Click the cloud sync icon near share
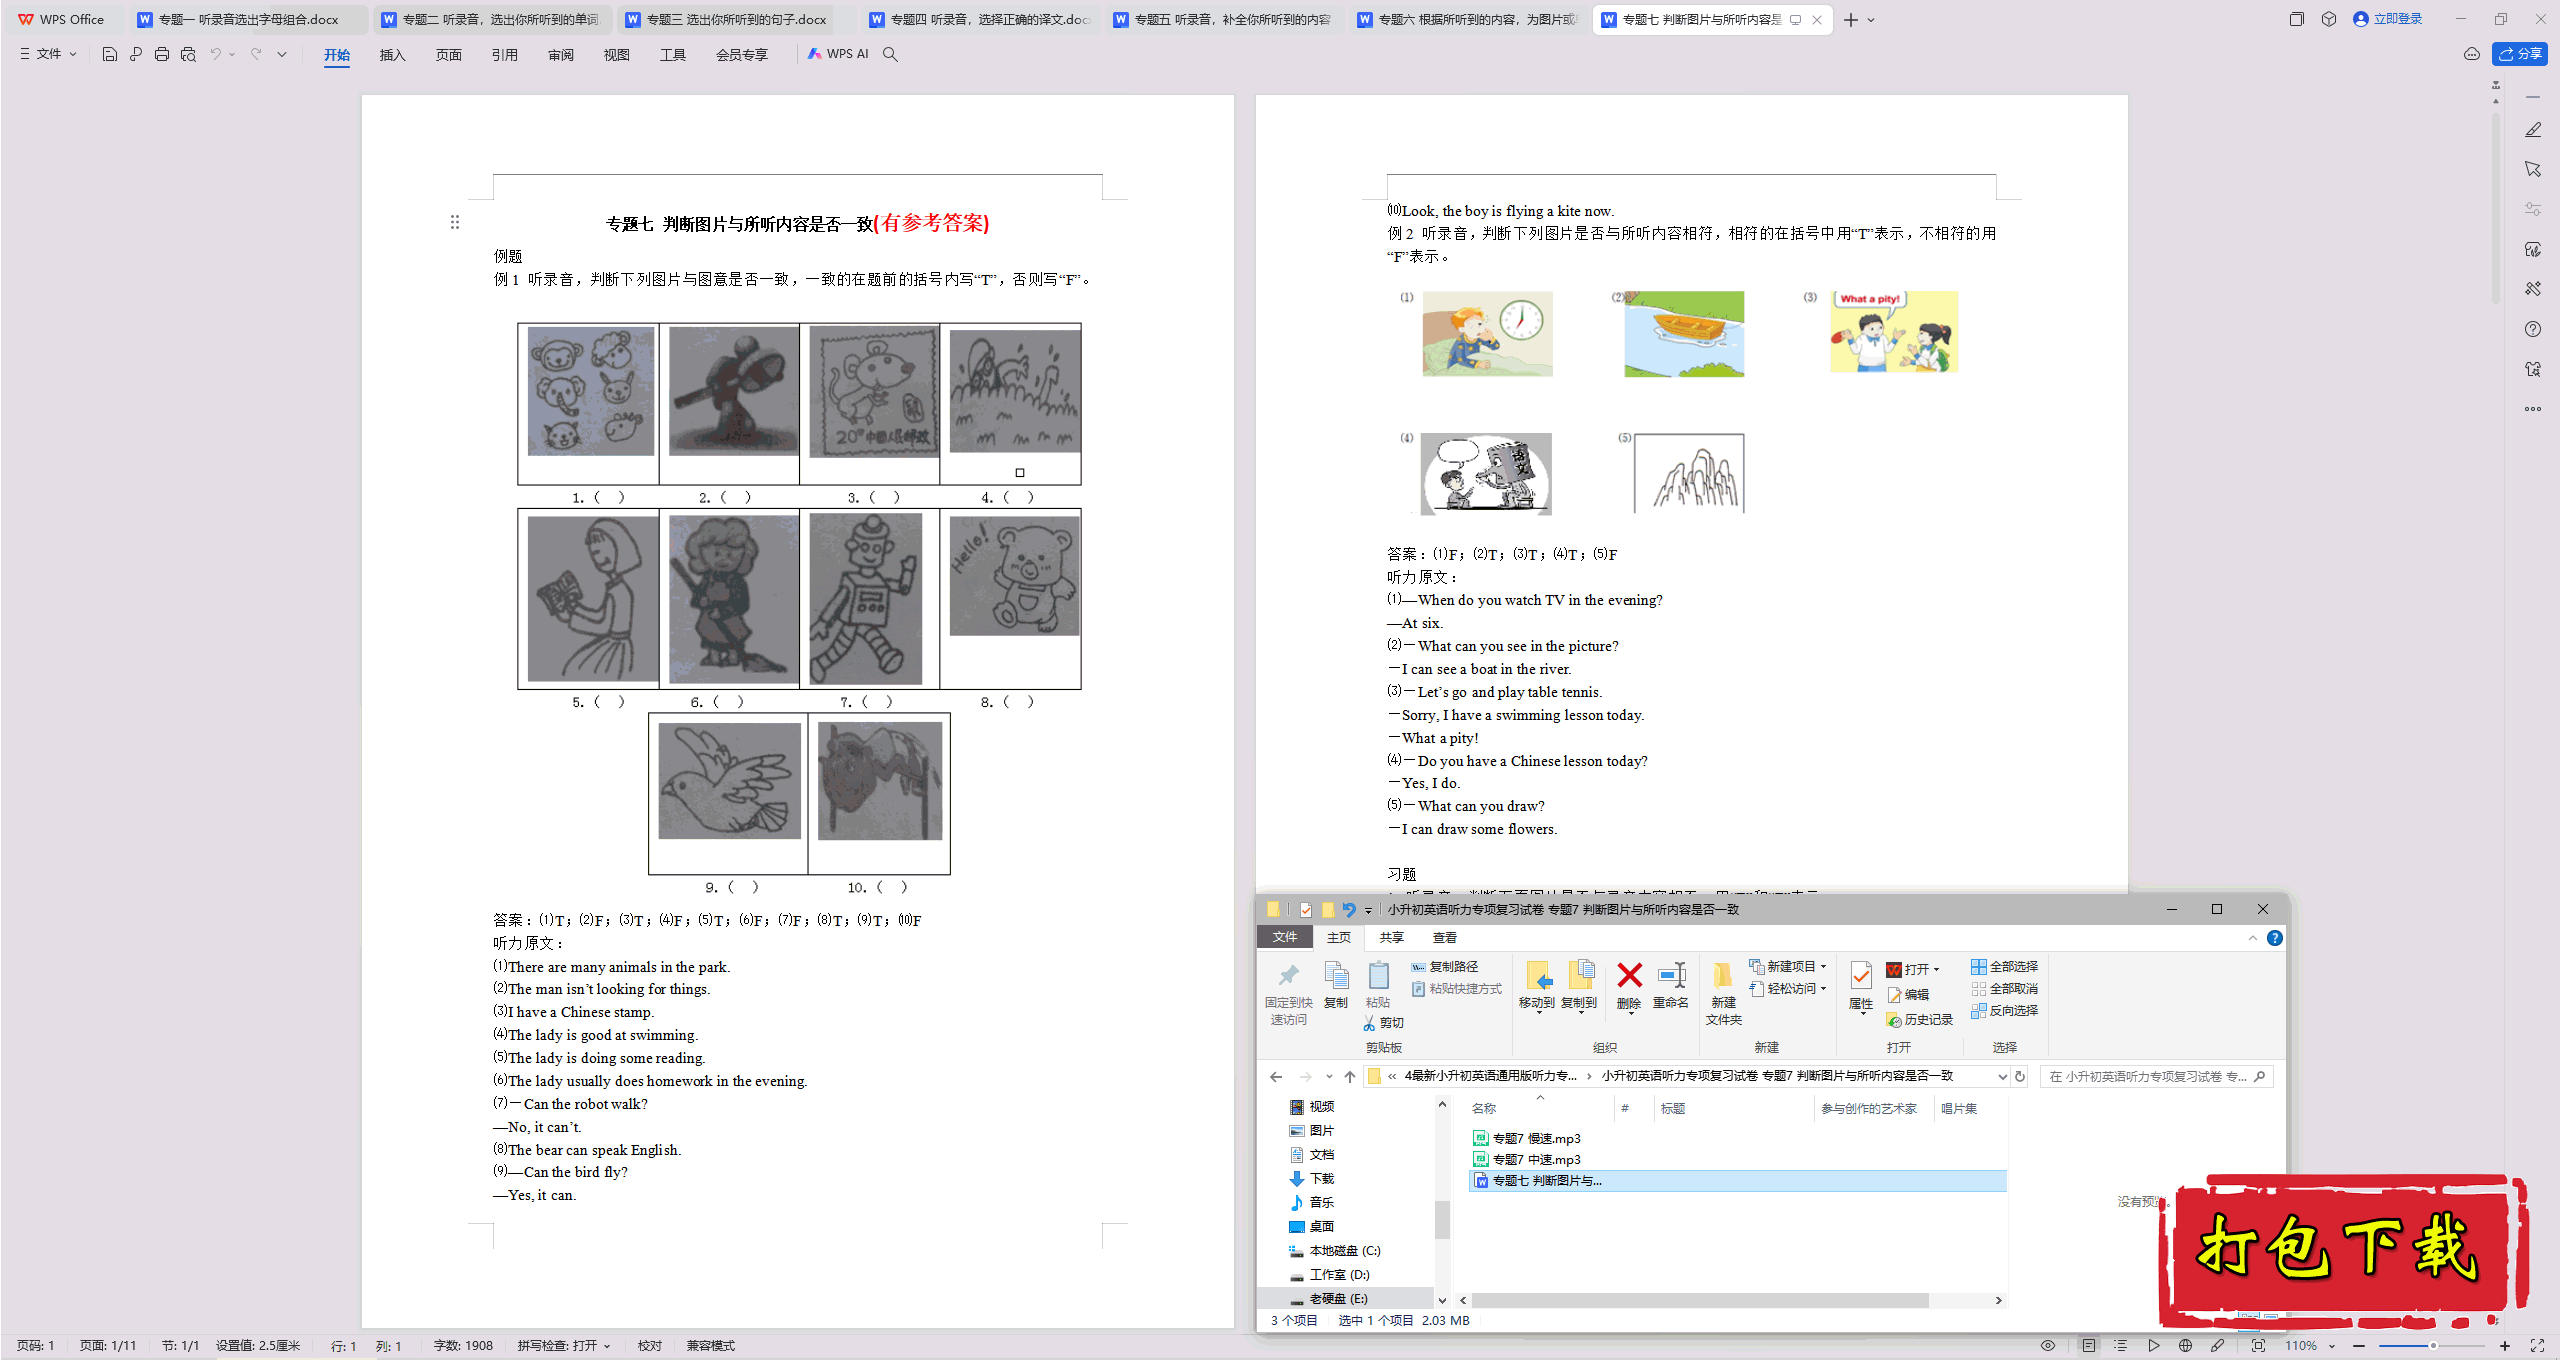2560x1360 pixels. click(x=2471, y=54)
